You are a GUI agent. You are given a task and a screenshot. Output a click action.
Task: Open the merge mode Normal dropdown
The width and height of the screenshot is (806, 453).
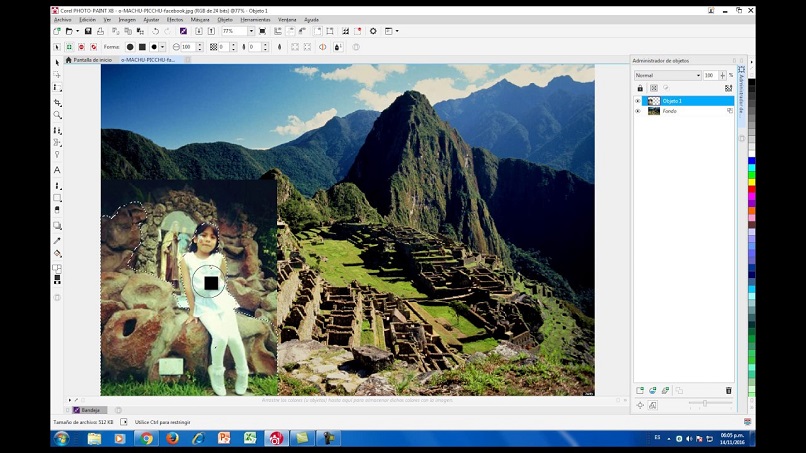(x=667, y=76)
